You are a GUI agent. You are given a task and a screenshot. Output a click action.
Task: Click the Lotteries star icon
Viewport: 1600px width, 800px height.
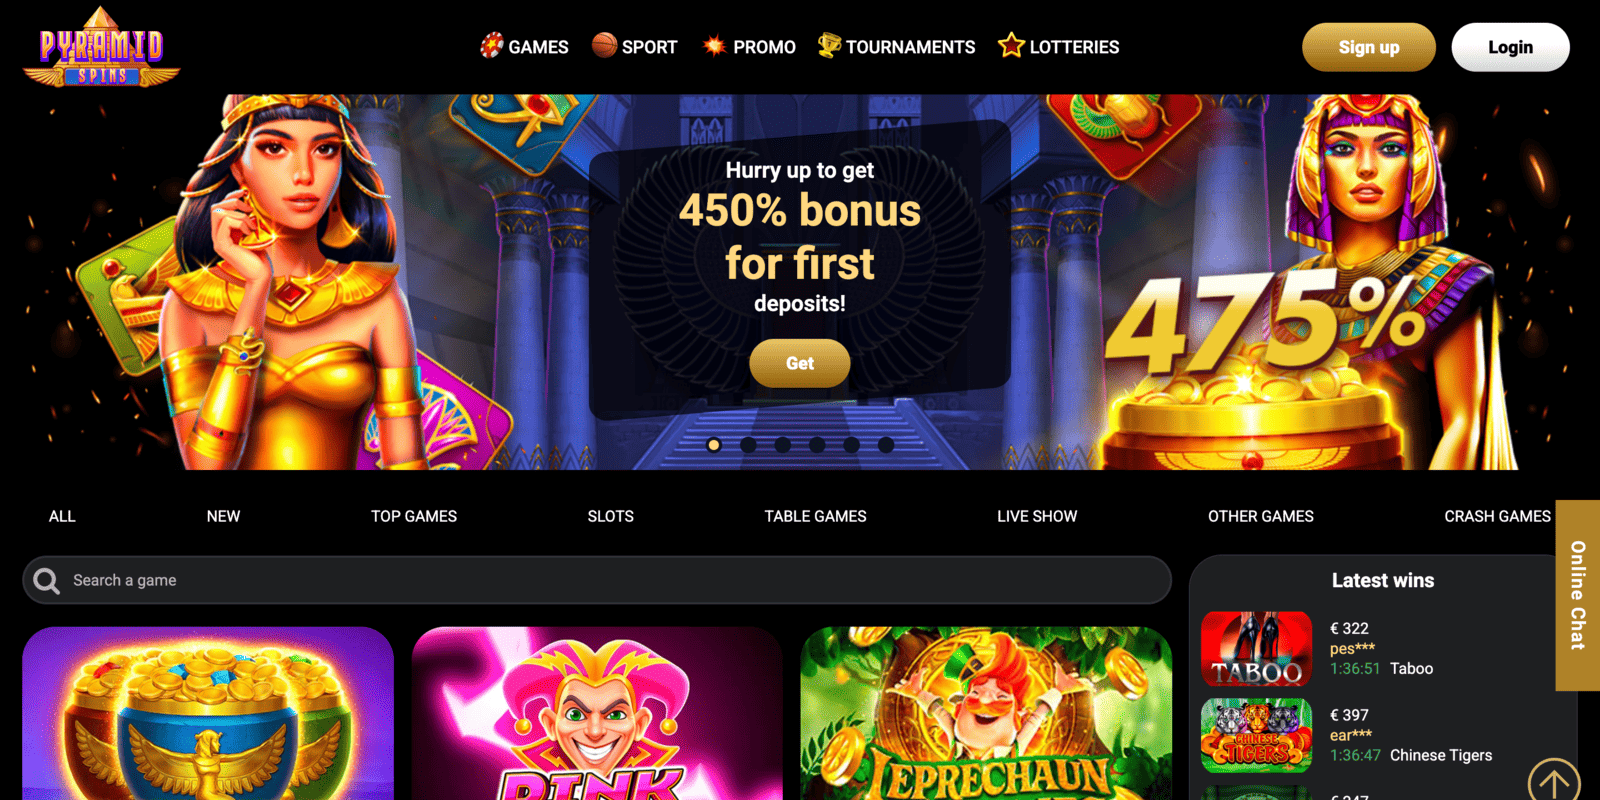coord(1011,45)
